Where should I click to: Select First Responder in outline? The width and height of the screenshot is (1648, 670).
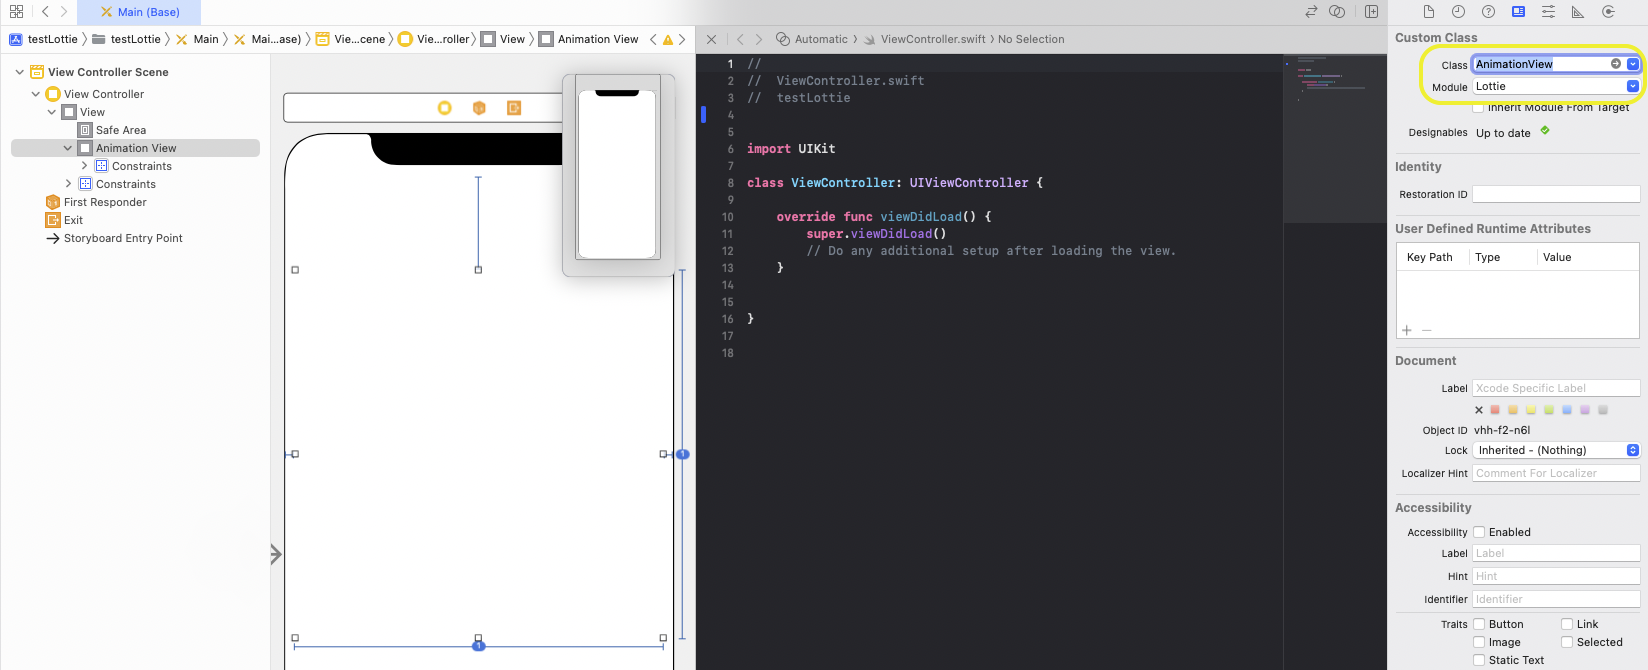pos(96,202)
